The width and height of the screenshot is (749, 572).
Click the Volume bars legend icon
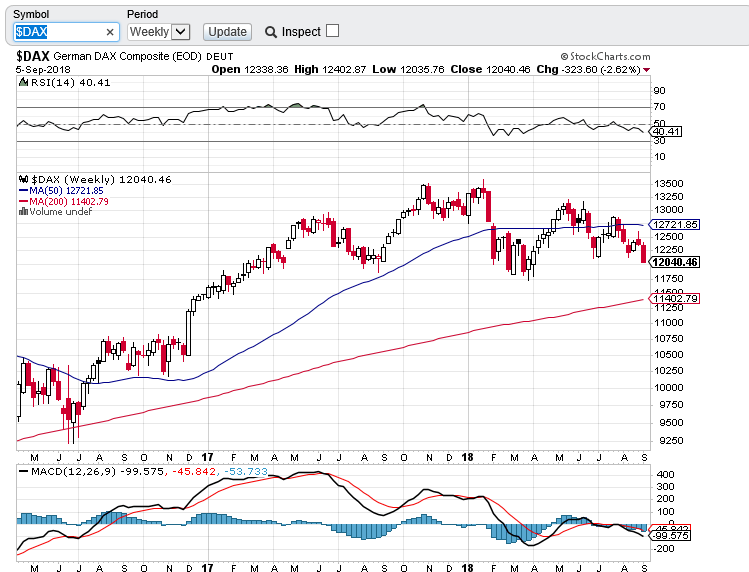click(23, 211)
